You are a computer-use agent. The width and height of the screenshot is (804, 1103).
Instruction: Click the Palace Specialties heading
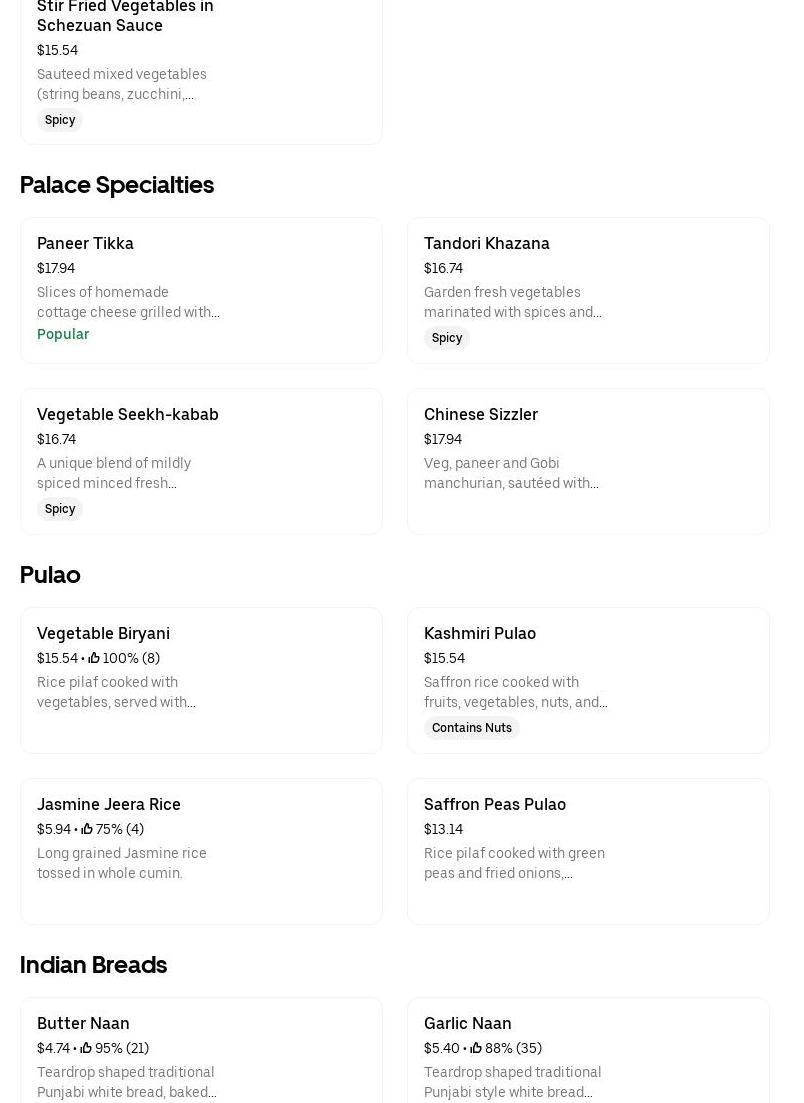(x=117, y=185)
